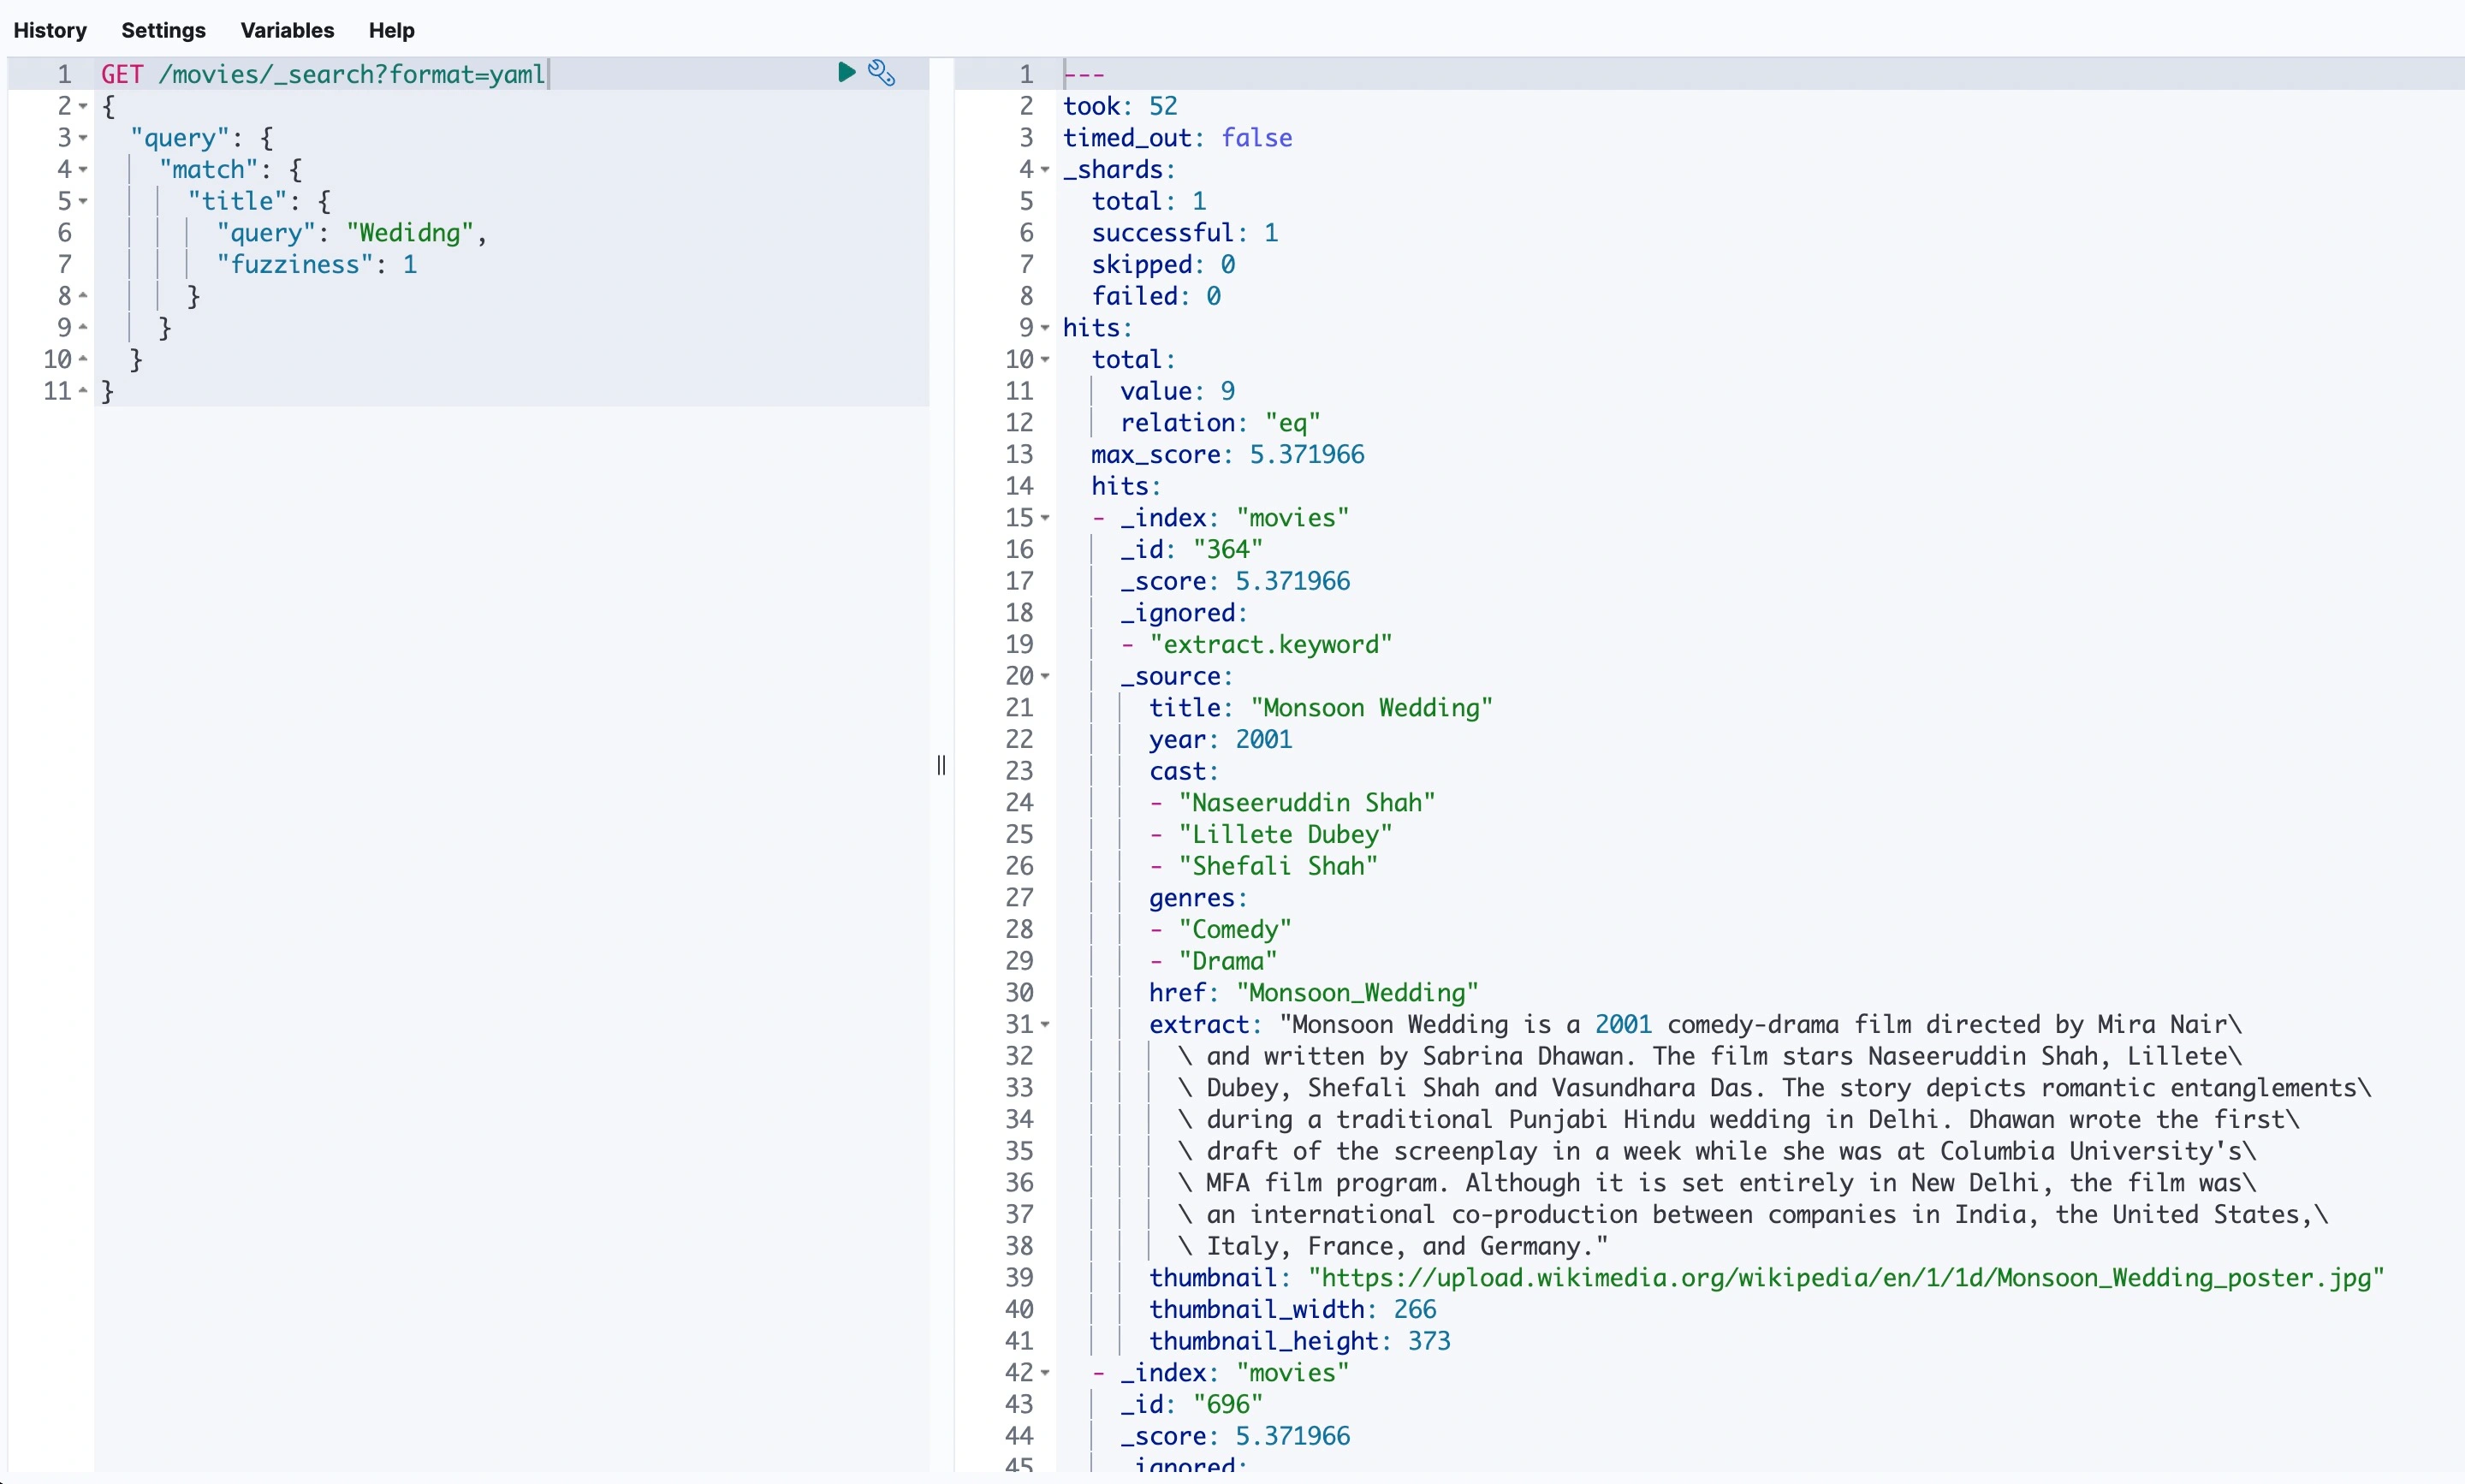The width and height of the screenshot is (2465, 1484).
Task: Fold the root brace on request line 2
Action: (x=83, y=106)
